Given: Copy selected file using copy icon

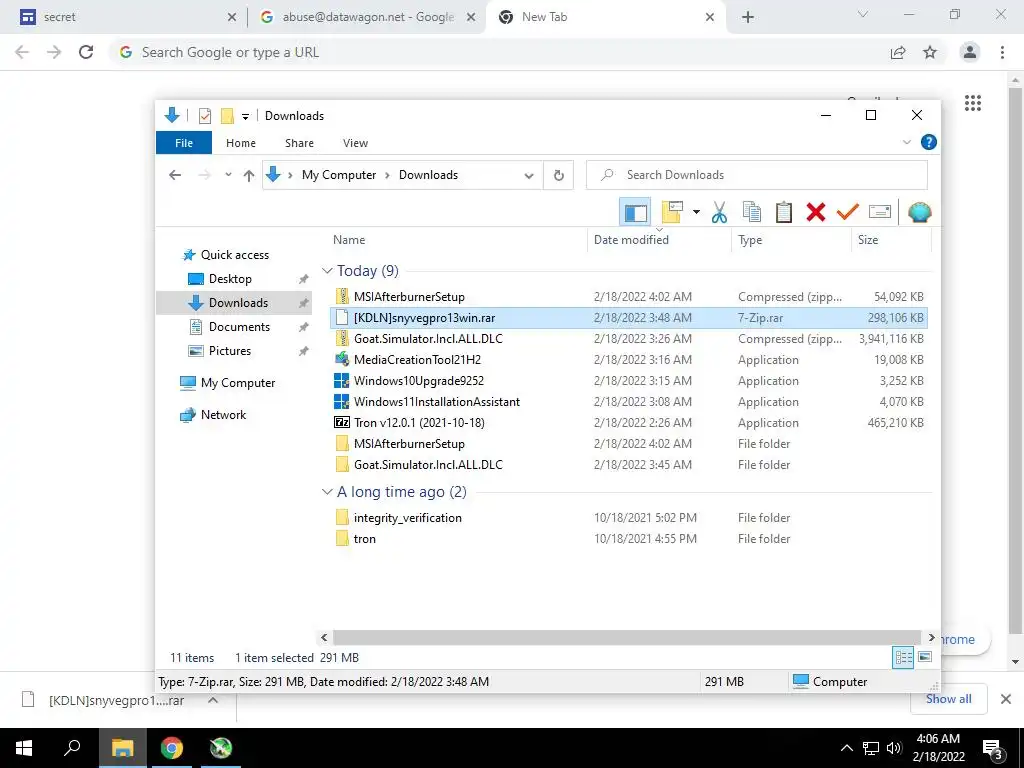Looking at the screenshot, I should tap(752, 212).
